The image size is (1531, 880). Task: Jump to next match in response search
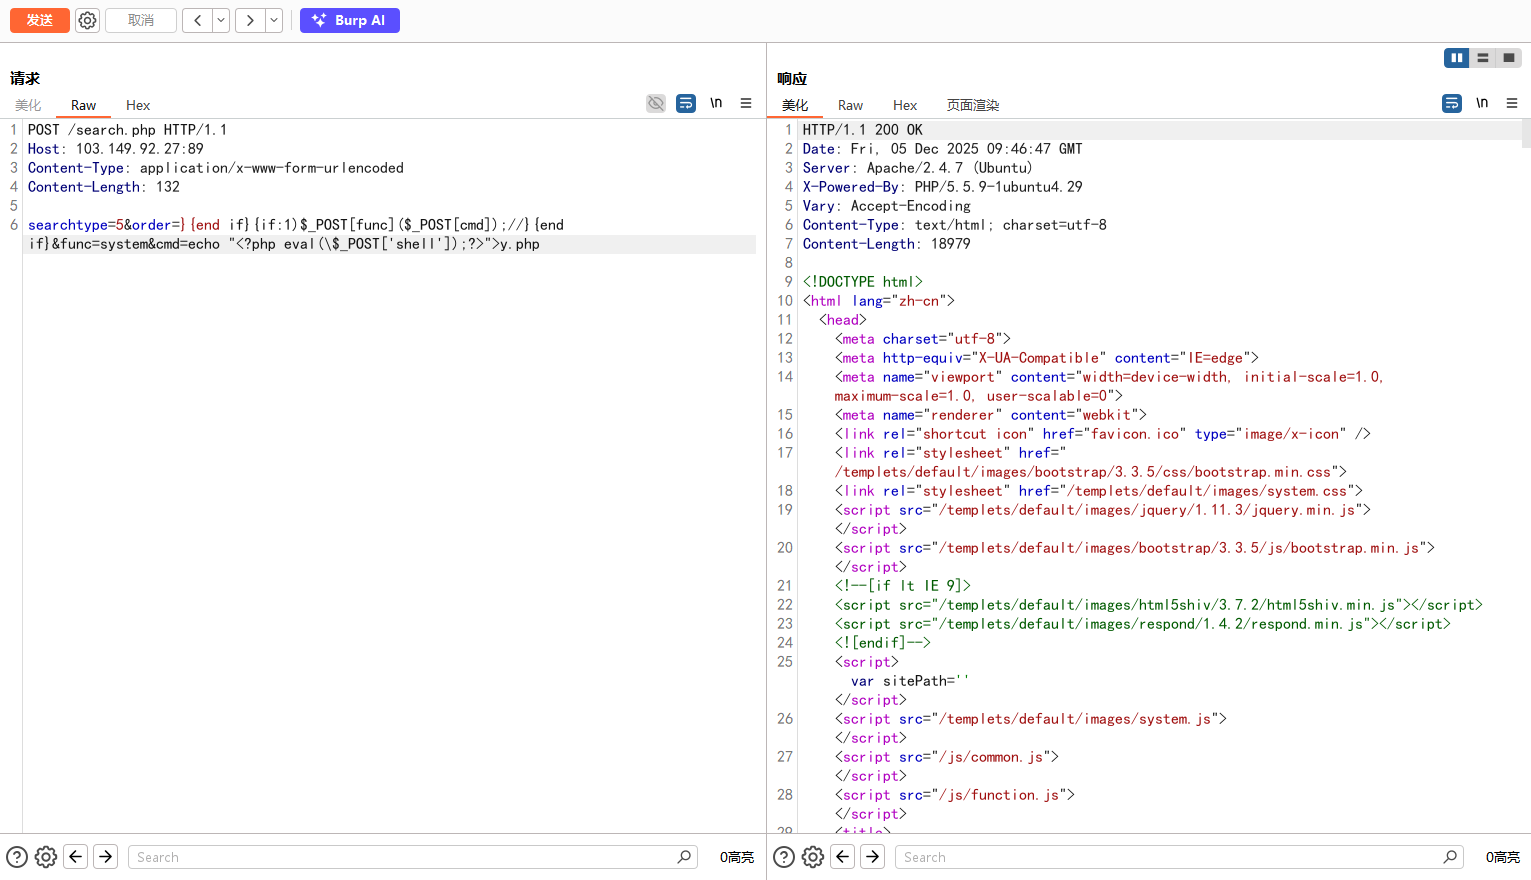(873, 857)
